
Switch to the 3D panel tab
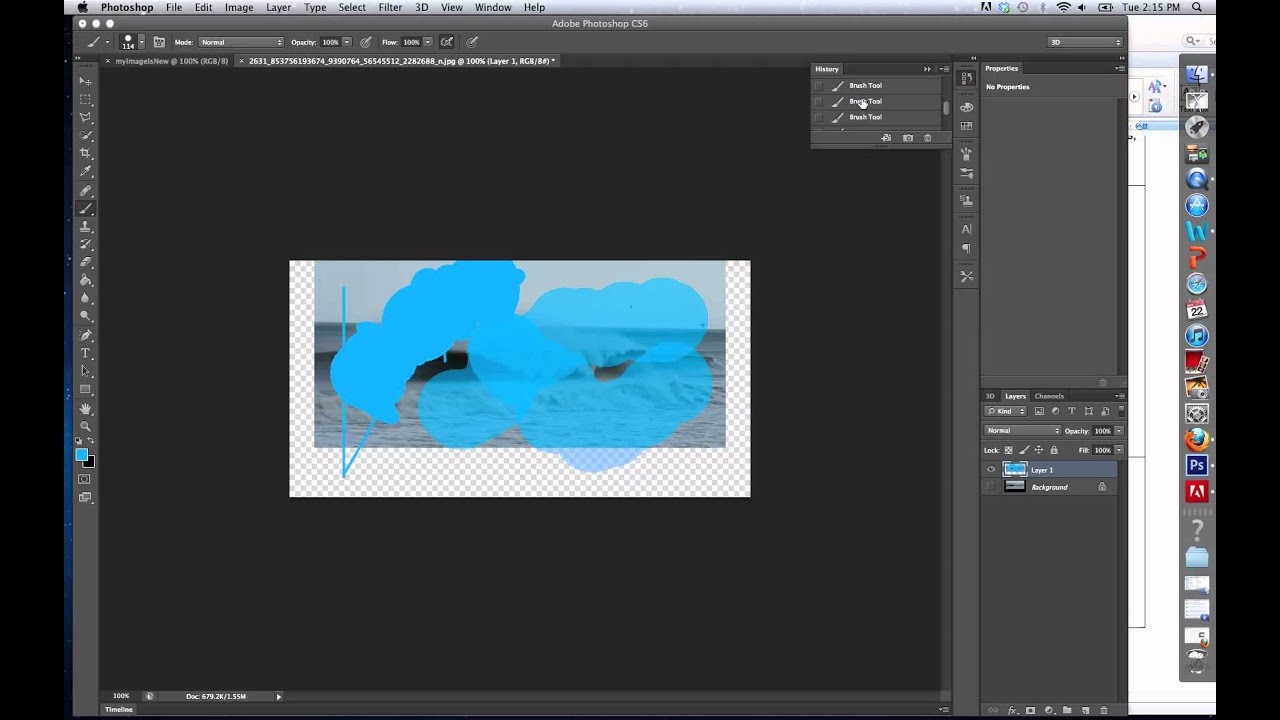click(990, 396)
